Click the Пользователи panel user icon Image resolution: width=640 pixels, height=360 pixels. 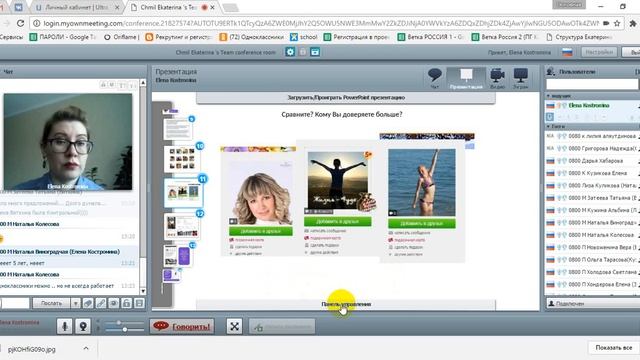click(x=551, y=71)
